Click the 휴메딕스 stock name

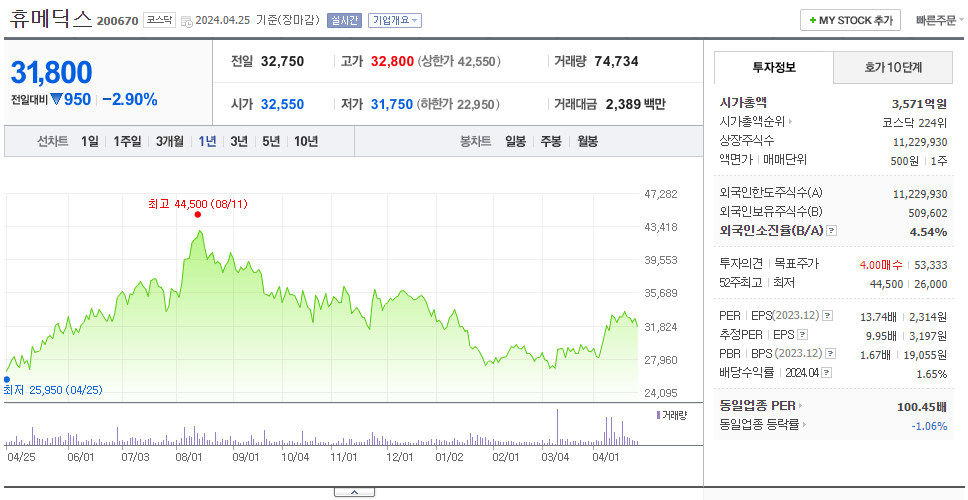pos(51,19)
